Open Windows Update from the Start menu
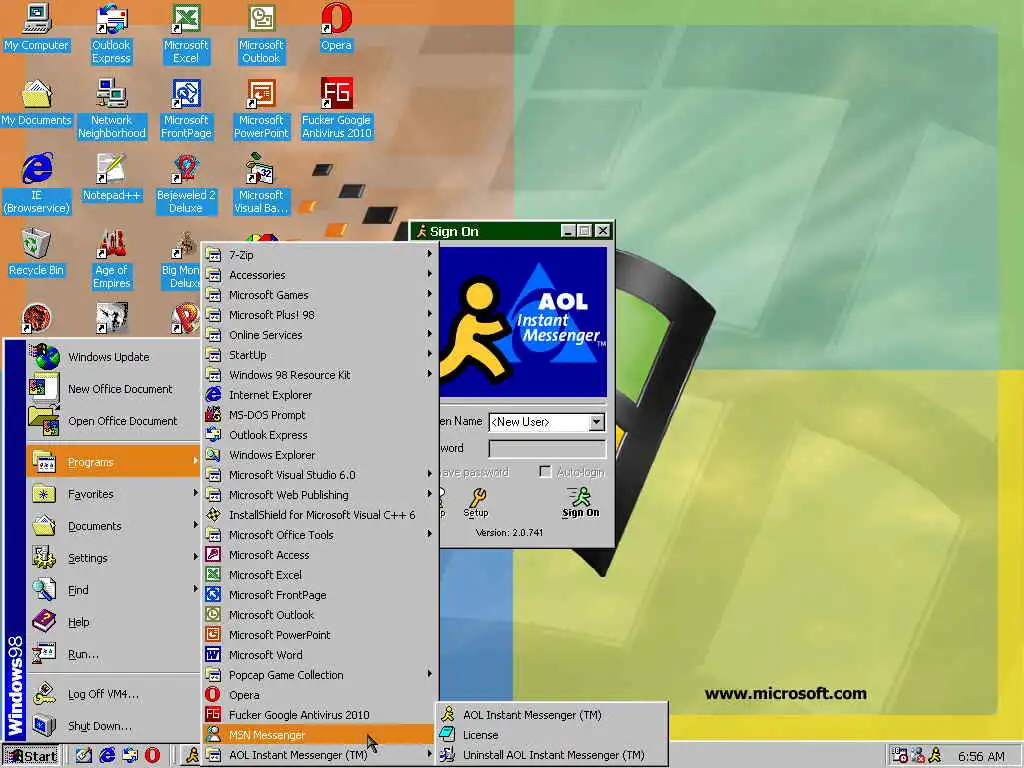1024x768 pixels. 113,357
